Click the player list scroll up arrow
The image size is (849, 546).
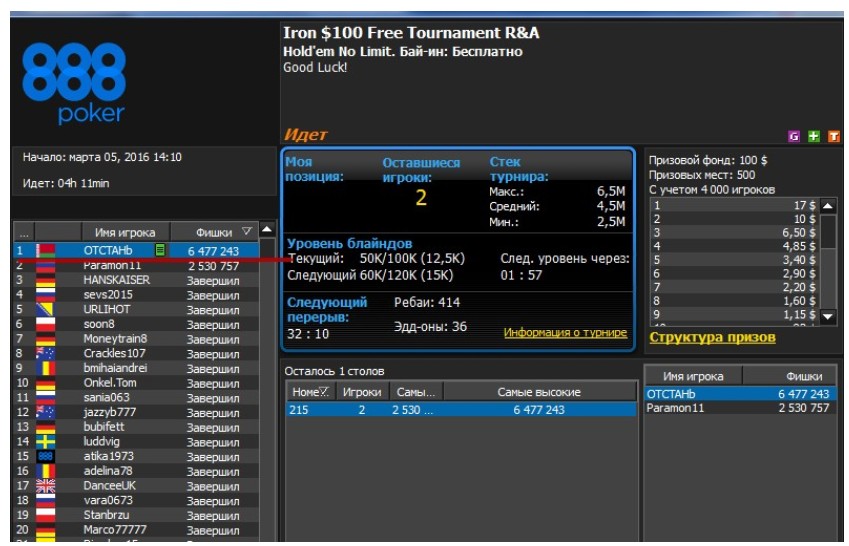pyautogui.click(x=266, y=230)
